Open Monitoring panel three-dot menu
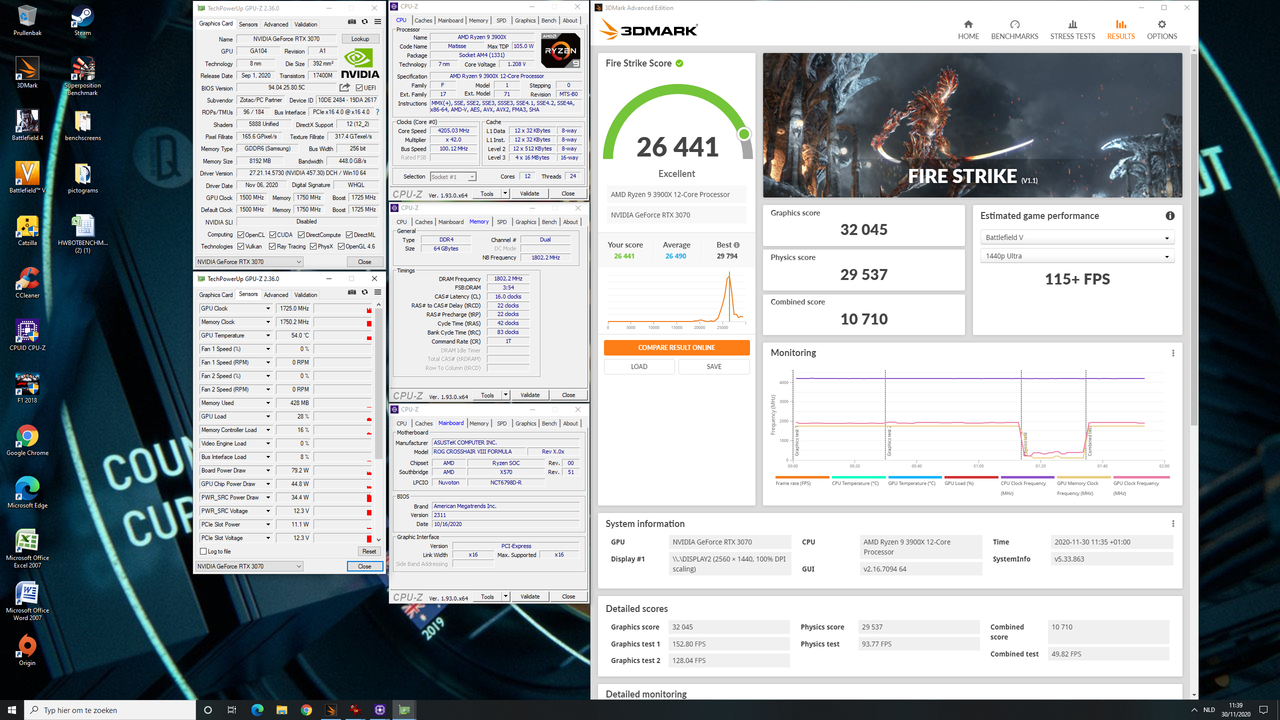 (x=1173, y=353)
